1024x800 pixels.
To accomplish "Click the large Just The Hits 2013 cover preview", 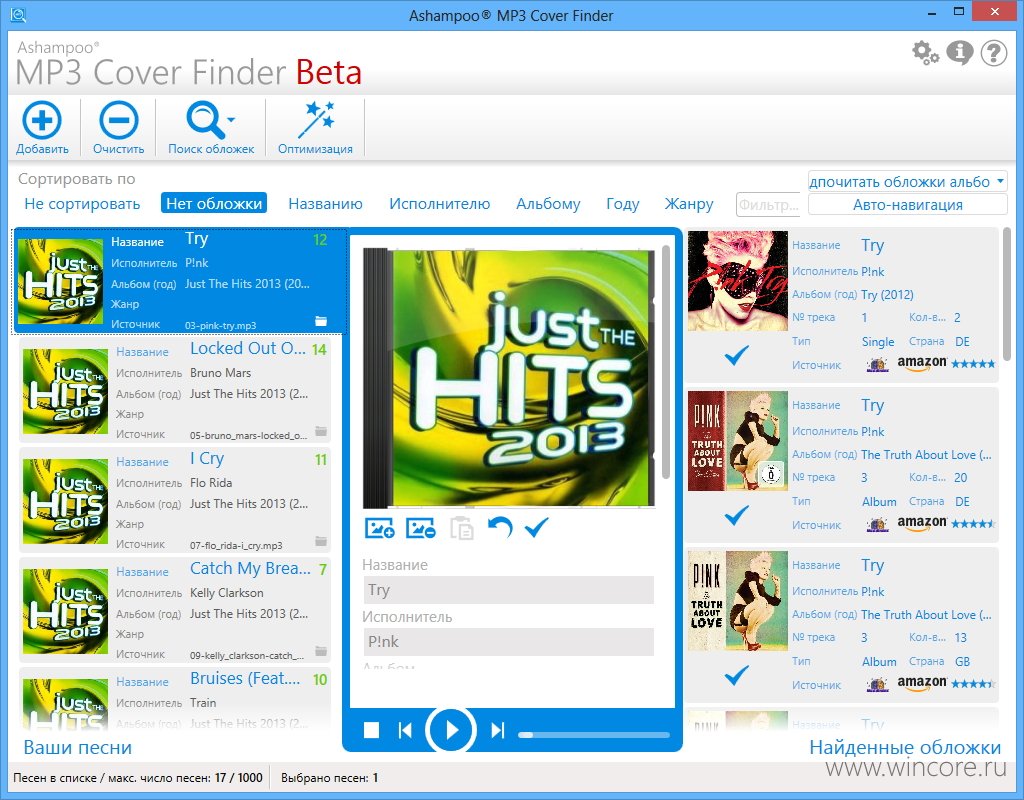I will coord(509,377).
